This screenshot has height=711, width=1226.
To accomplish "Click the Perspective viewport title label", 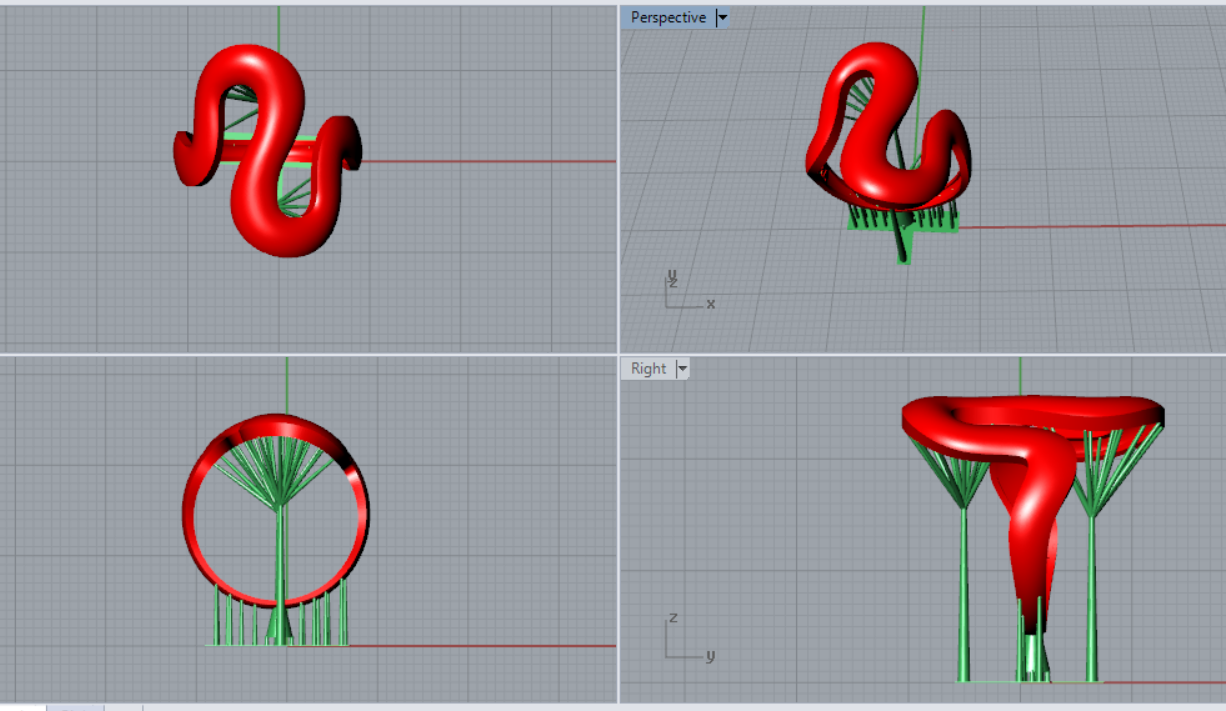I will coord(668,18).
